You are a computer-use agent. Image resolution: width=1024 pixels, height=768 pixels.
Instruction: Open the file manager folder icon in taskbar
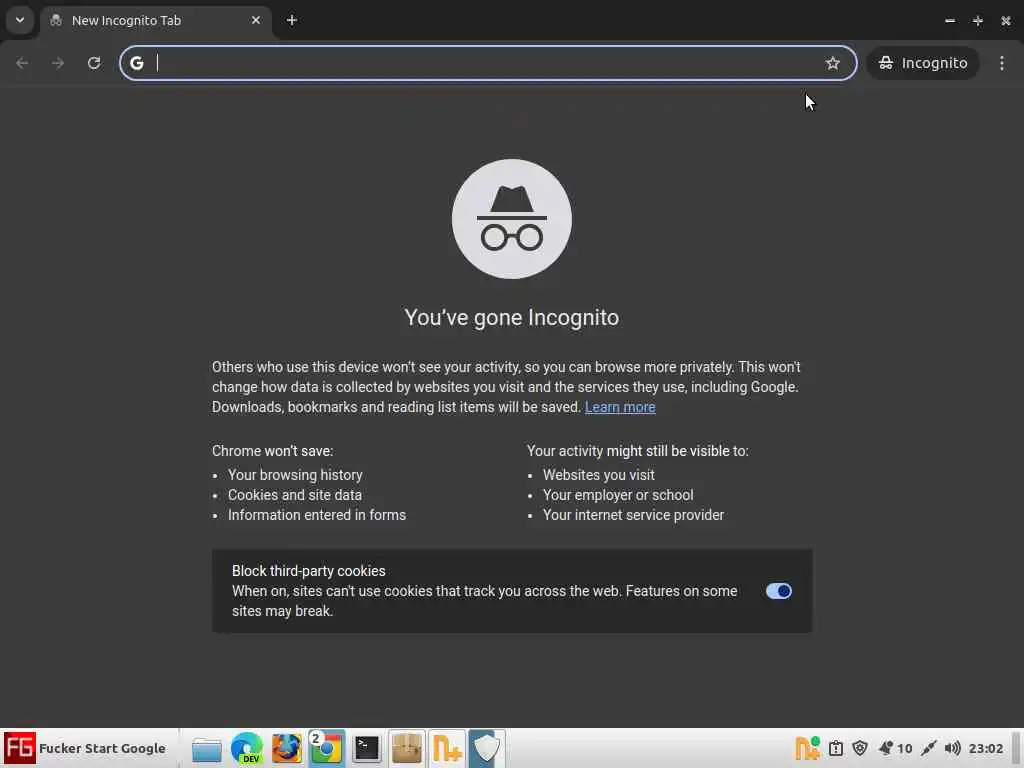click(x=206, y=749)
